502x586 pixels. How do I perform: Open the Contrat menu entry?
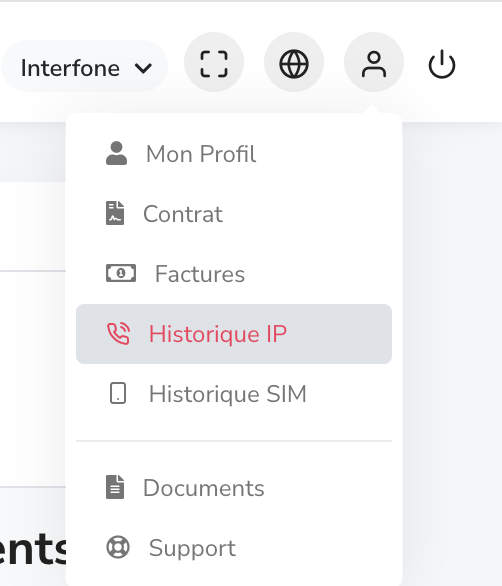(234, 214)
